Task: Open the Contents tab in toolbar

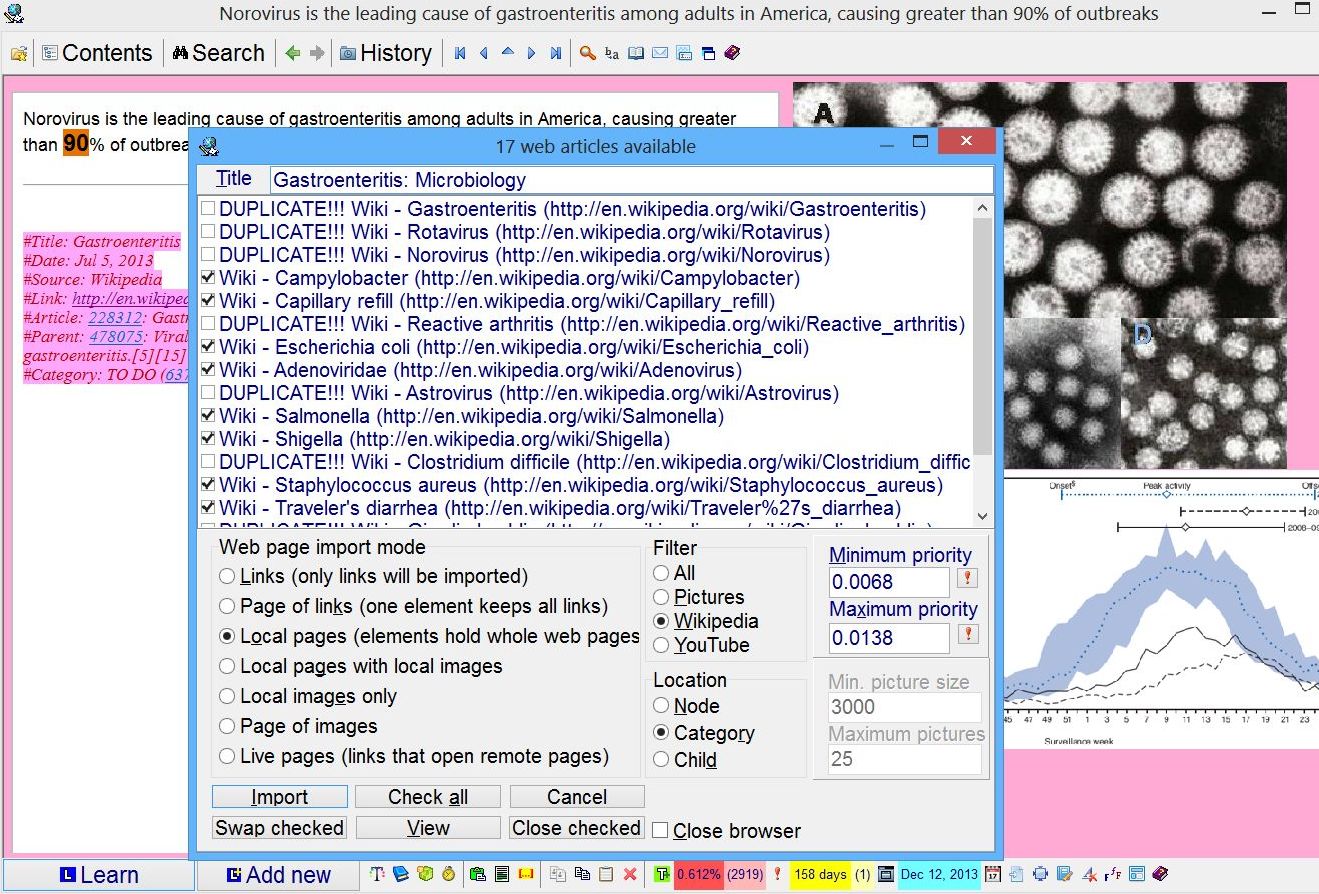Action: [97, 54]
